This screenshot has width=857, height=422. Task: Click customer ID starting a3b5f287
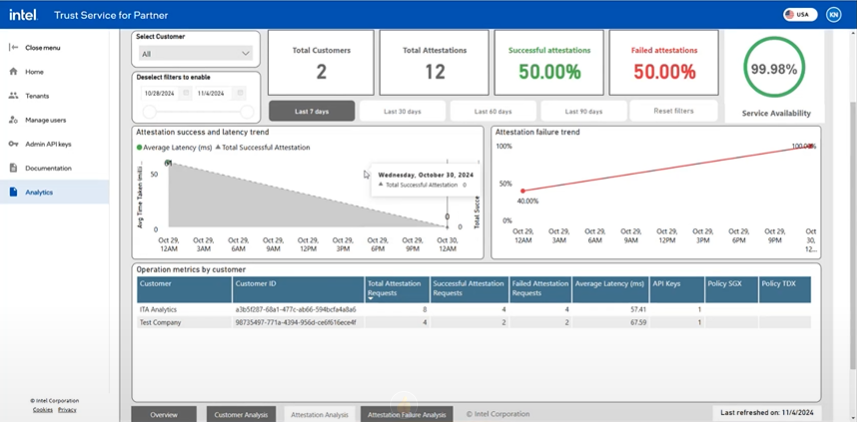[x=296, y=309]
